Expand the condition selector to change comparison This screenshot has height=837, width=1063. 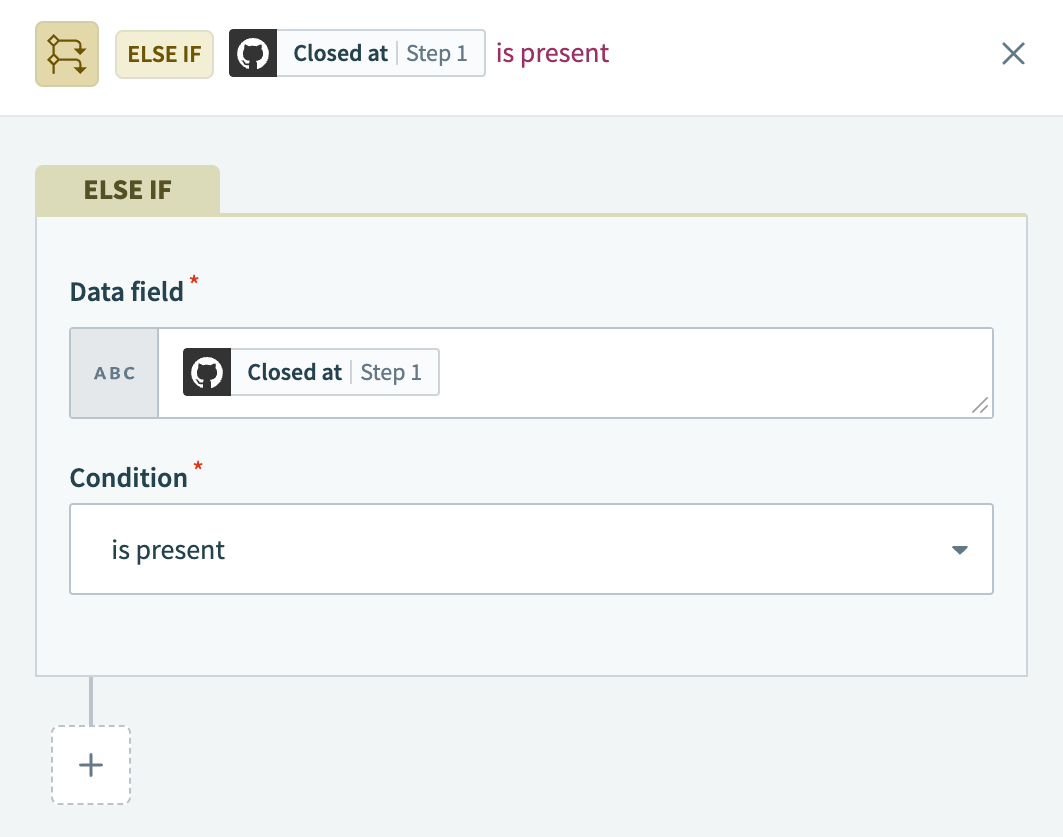click(530, 549)
